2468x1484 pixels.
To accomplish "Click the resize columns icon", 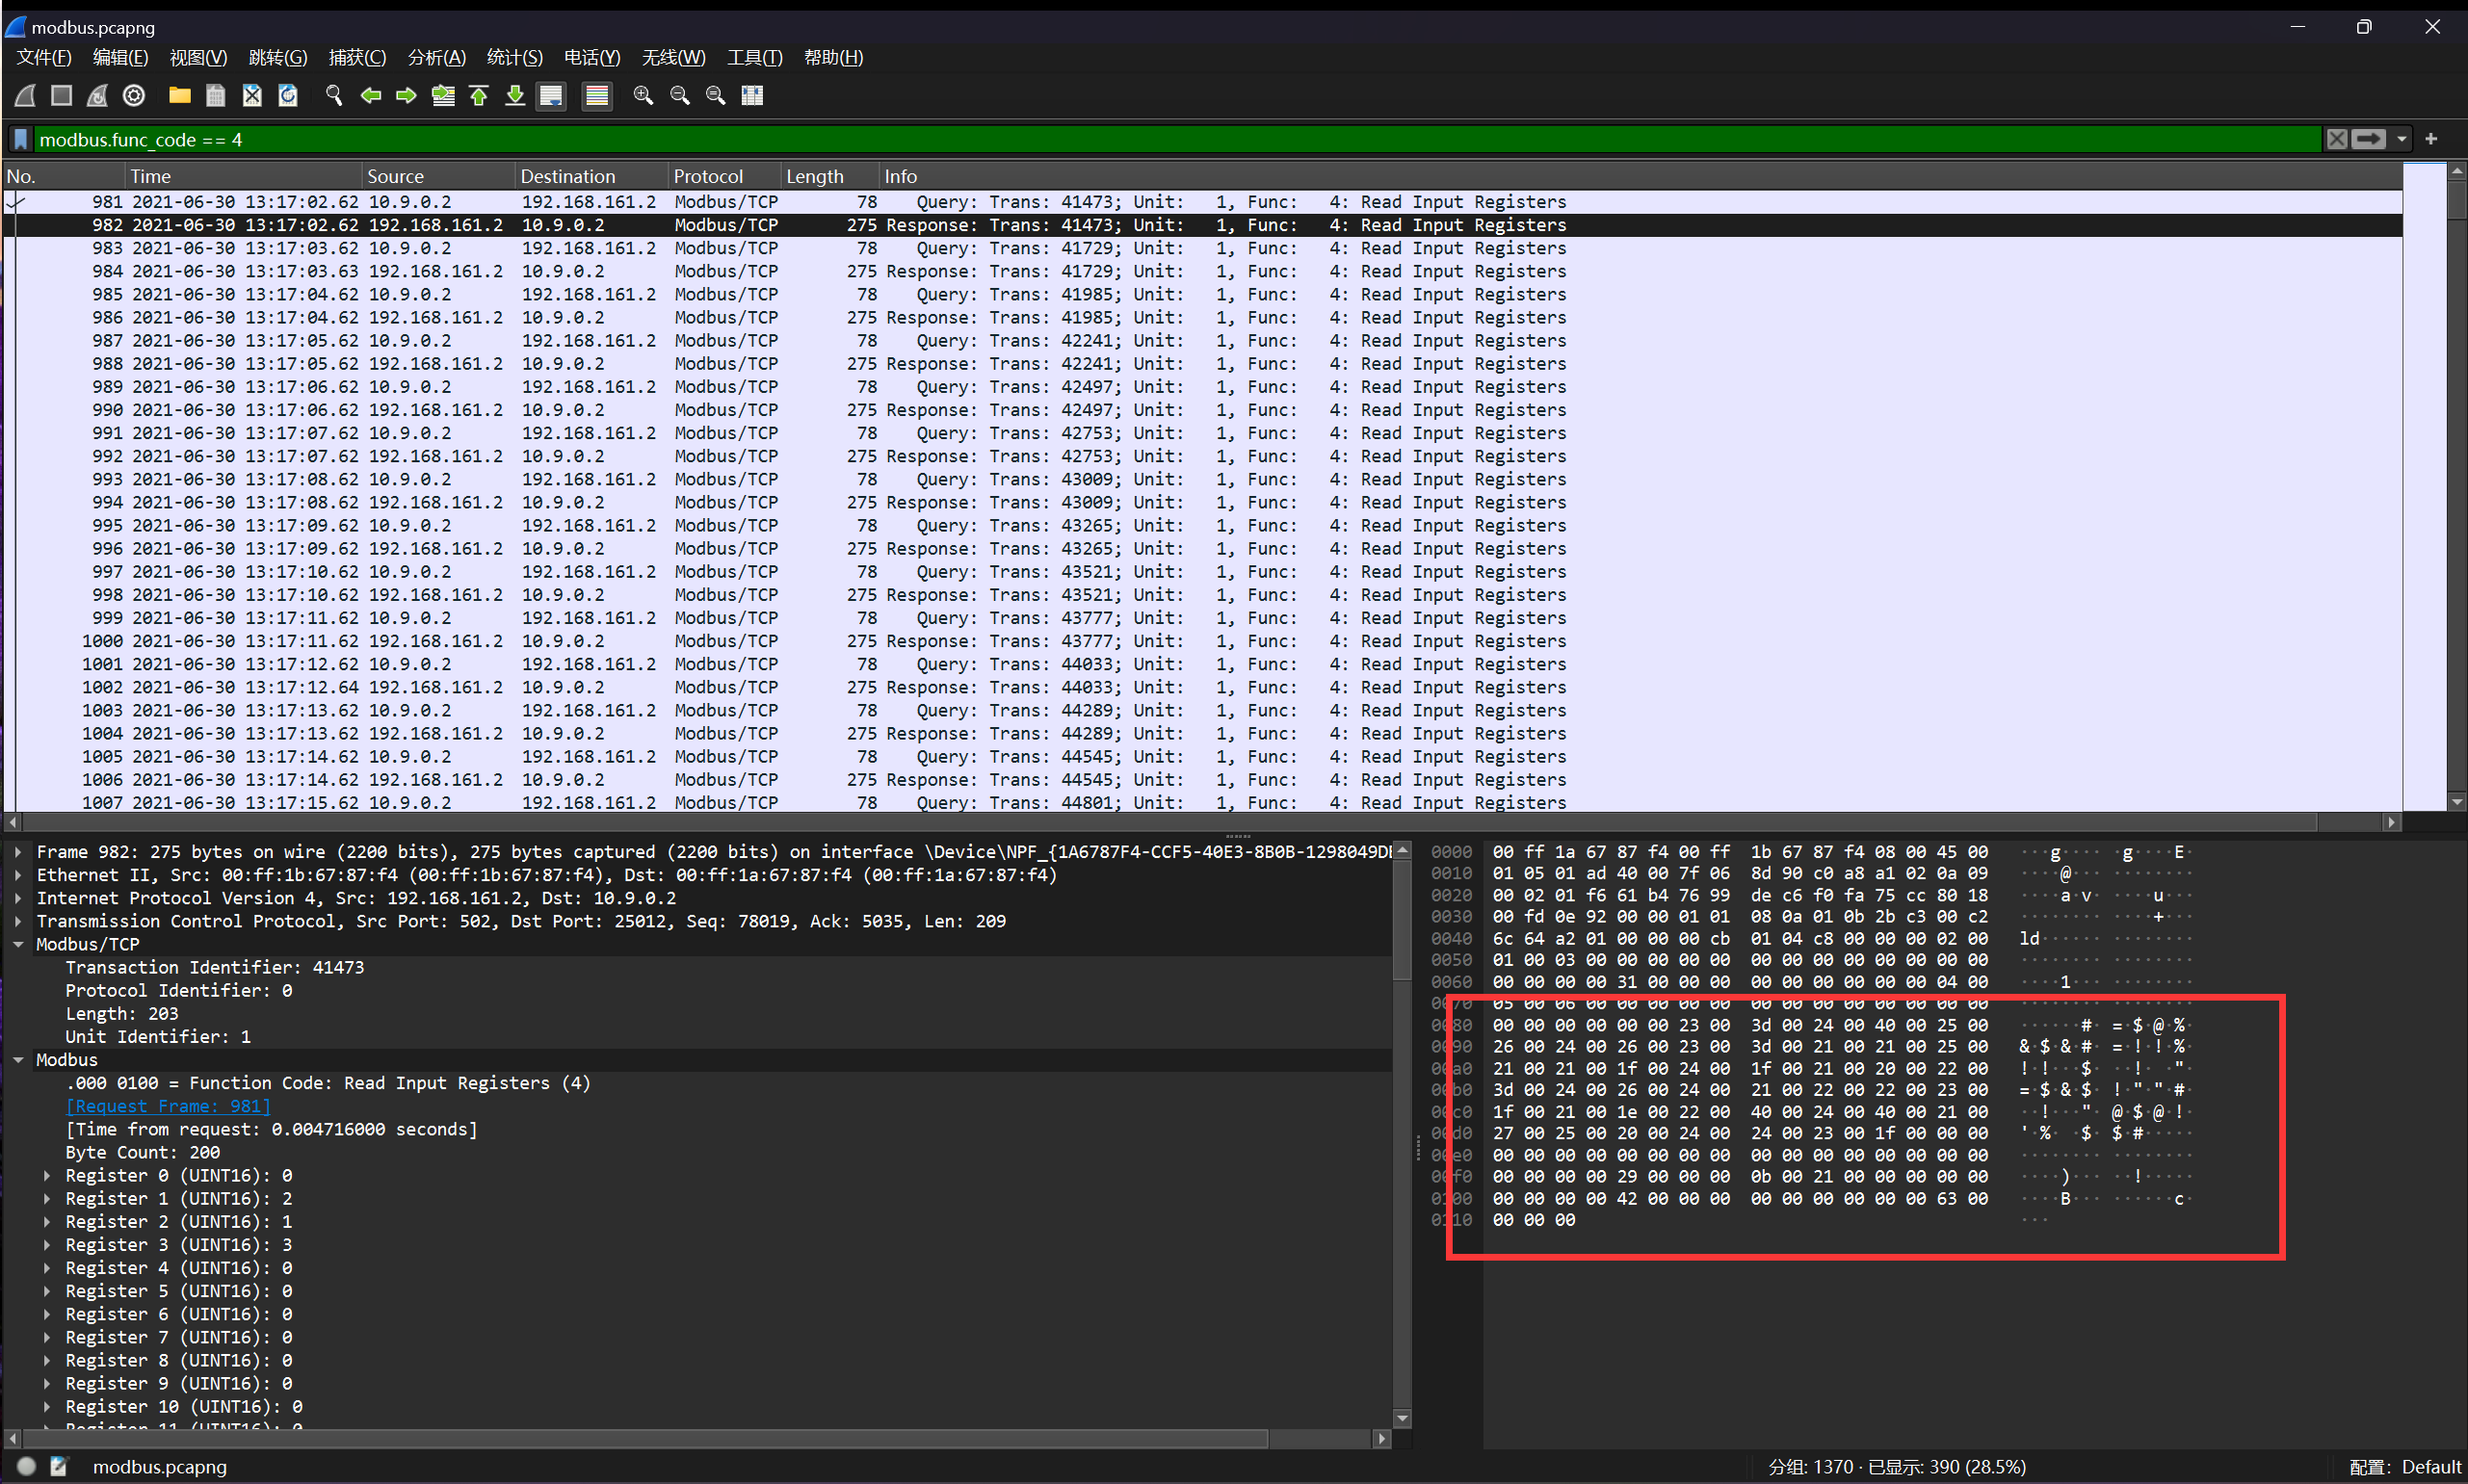I will [x=752, y=96].
